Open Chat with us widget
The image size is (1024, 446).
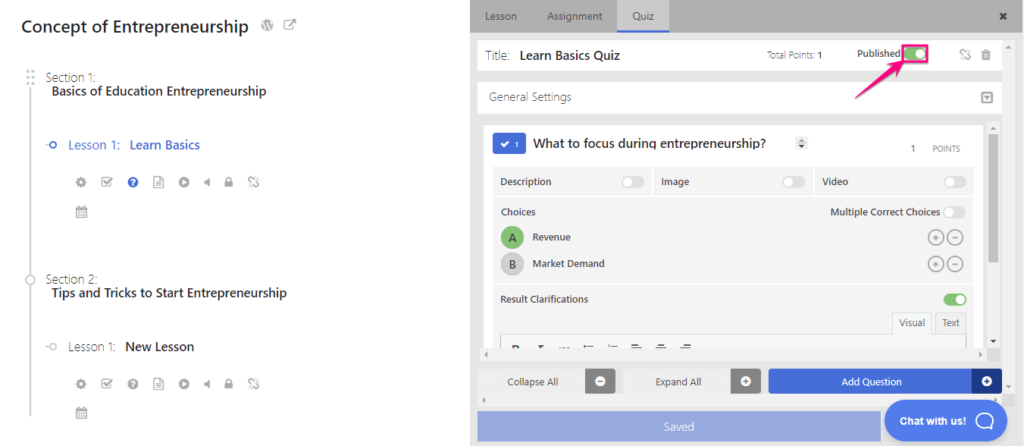pyautogui.click(x=946, y=421)
